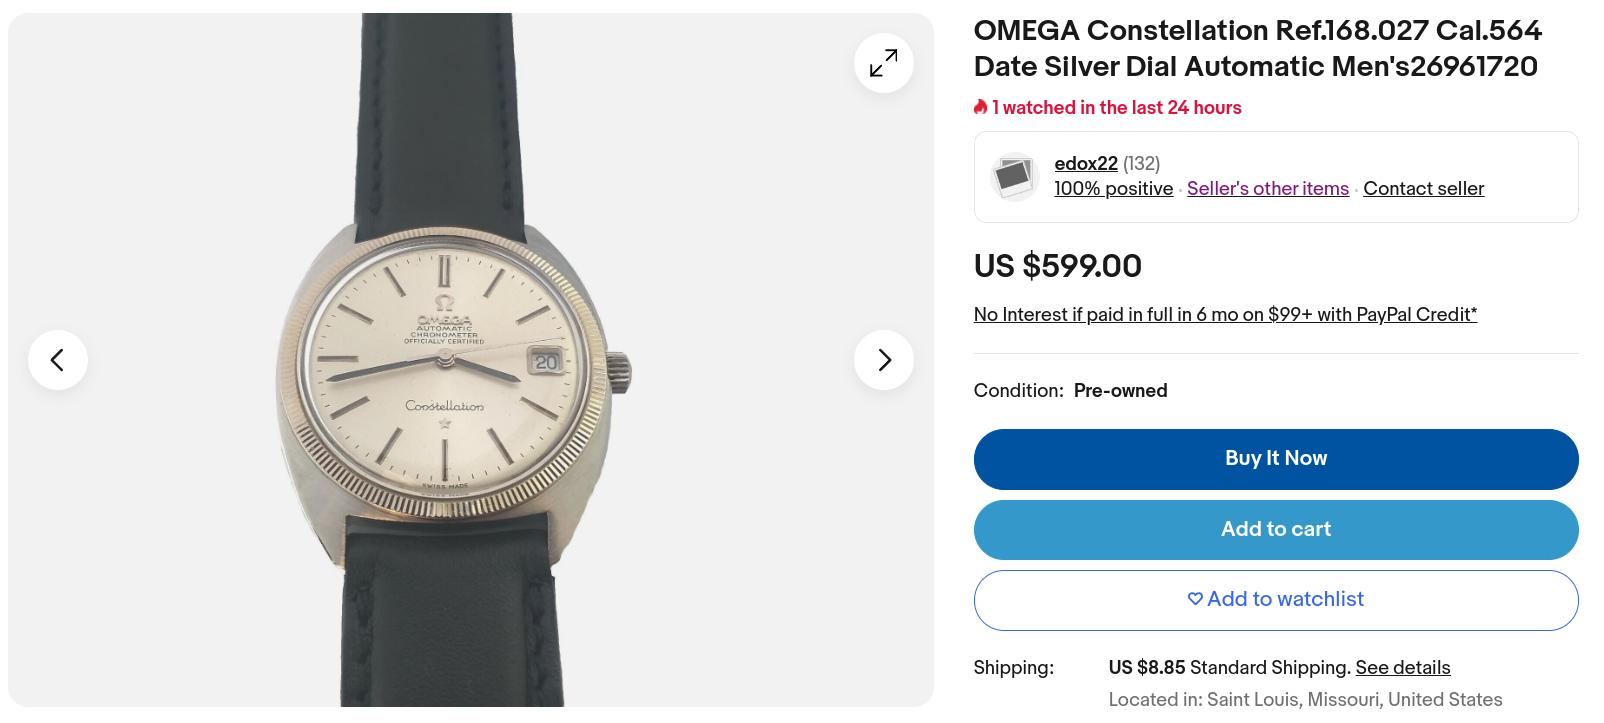
Task: Open the 100% positive feedback link
Action: (1113, 189)
